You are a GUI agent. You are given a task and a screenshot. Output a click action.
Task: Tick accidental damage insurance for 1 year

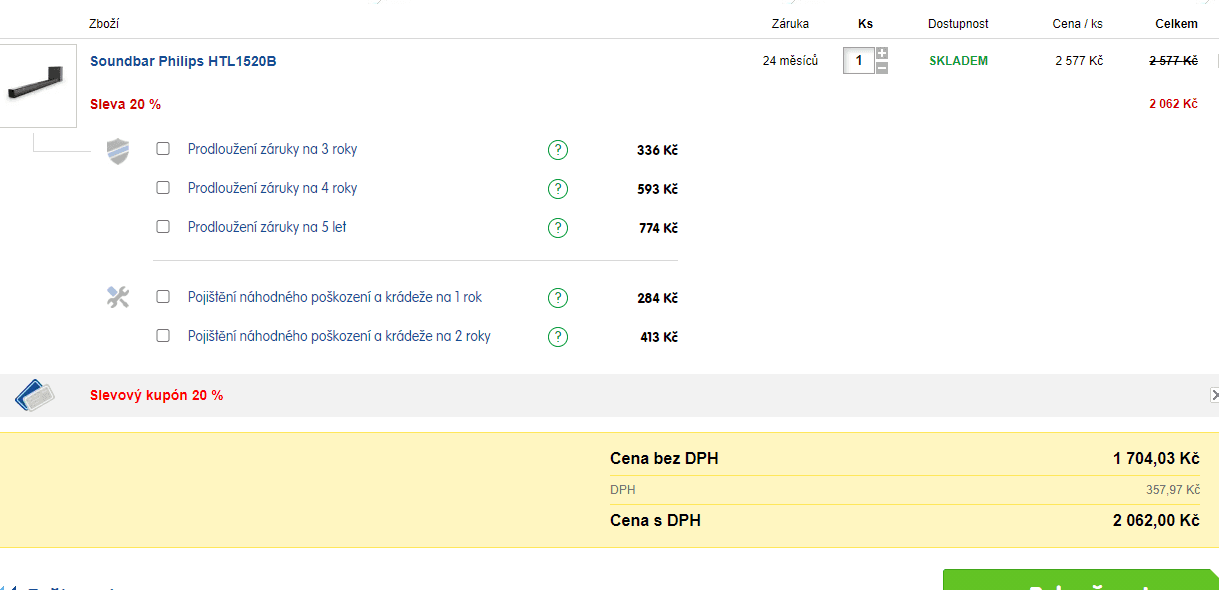(x=163, y=297)
